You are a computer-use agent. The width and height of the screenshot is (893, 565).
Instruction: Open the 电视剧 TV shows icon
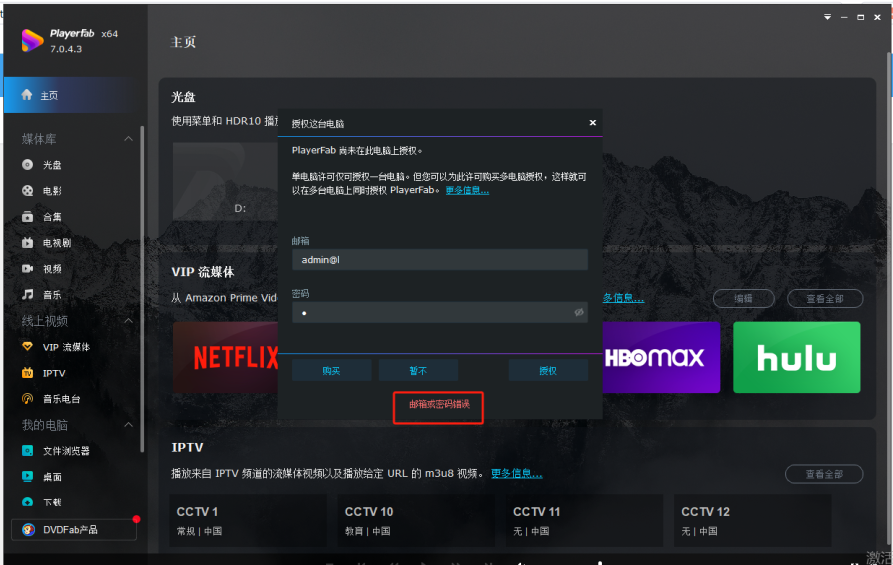[x=27, y=243]
